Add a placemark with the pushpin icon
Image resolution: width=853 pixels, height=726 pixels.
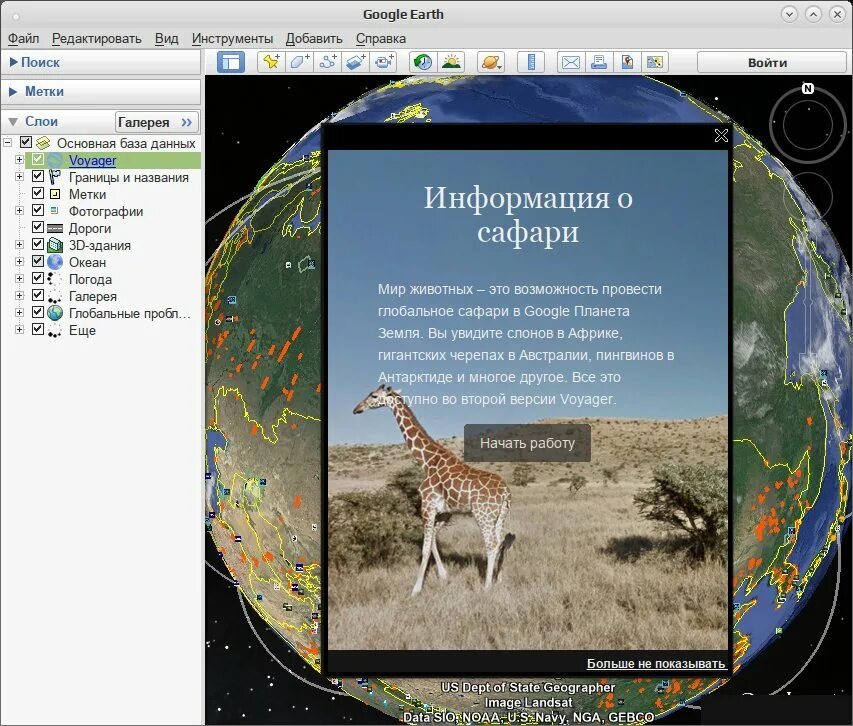pos(271,62)
